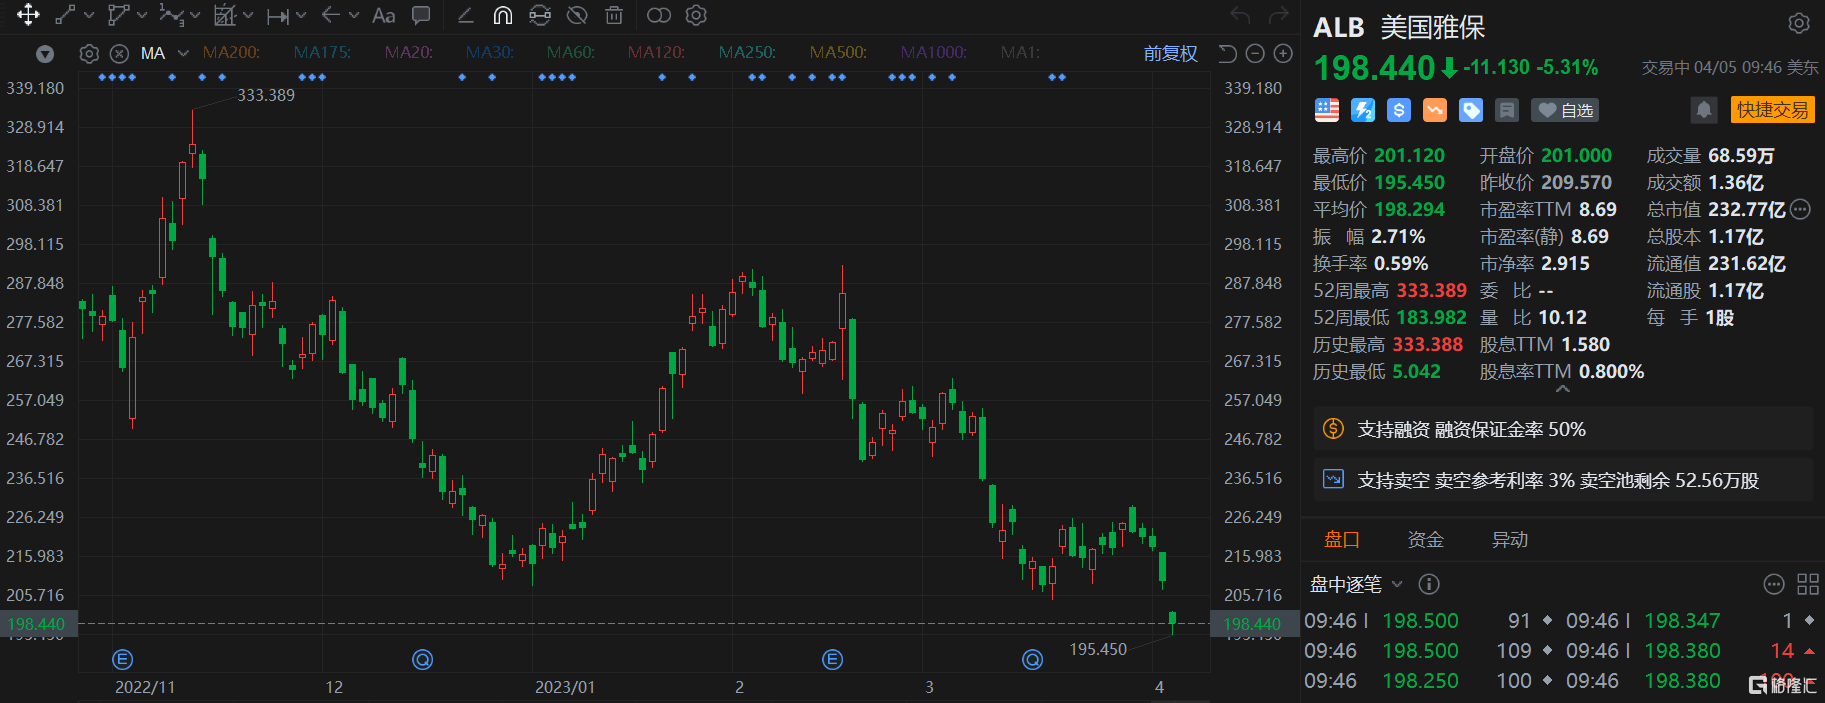Add a comment bubble note
This screenshot has width=1825, height=703.
click(421, 15)
